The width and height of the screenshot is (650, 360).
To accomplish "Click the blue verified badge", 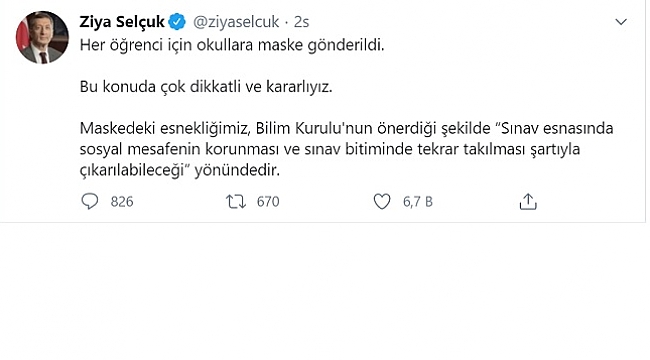I will pos(177,22).
